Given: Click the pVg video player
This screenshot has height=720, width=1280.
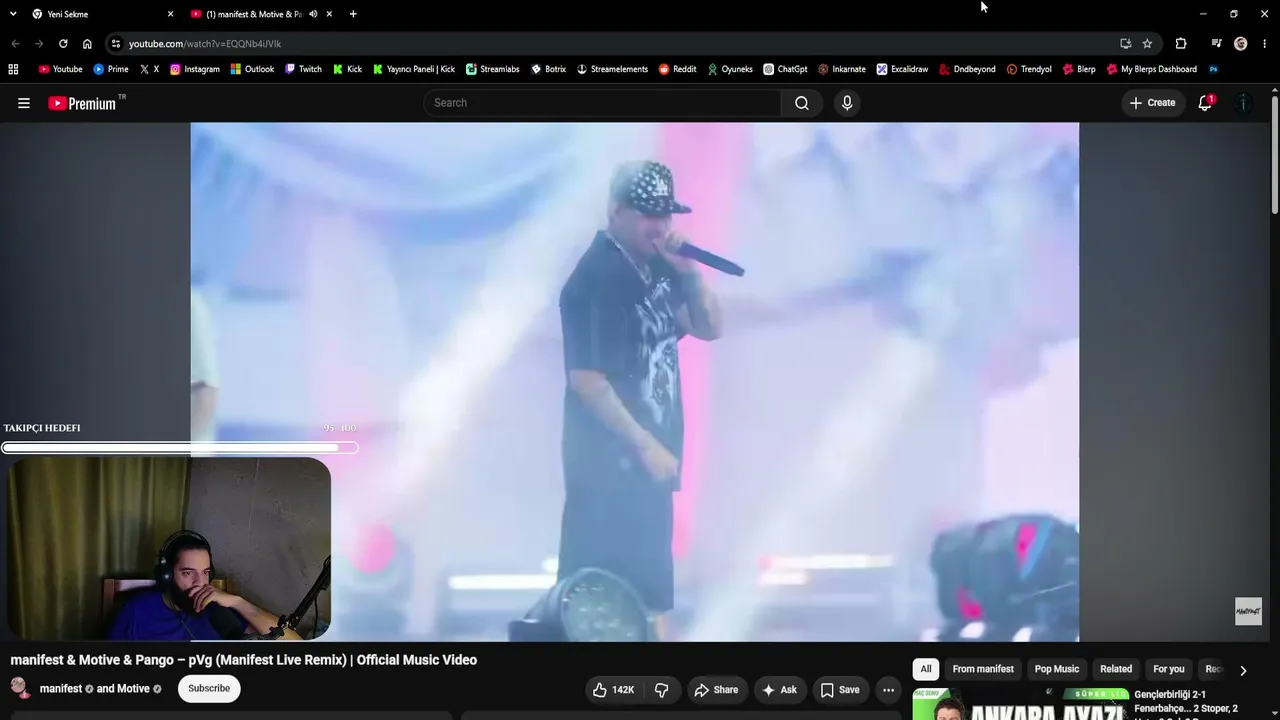Looking at the screenshot, I should coord(635,381).
